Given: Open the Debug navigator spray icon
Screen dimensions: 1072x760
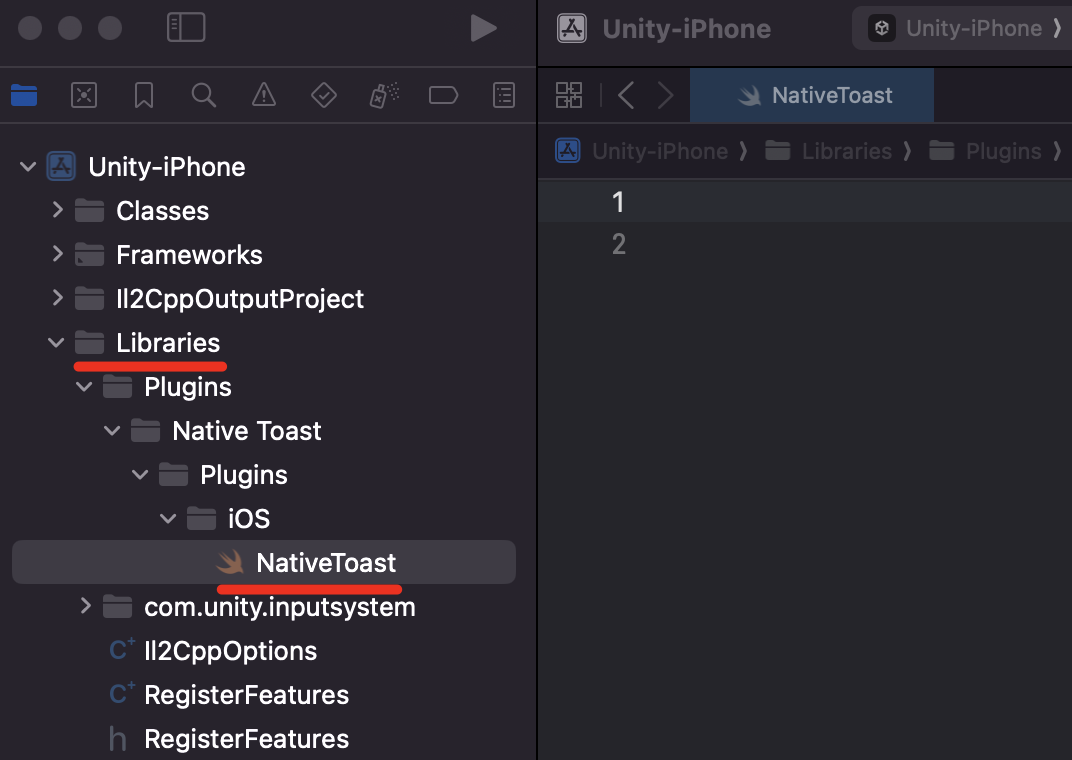Looking at the screenshot, I should [384, 95].
